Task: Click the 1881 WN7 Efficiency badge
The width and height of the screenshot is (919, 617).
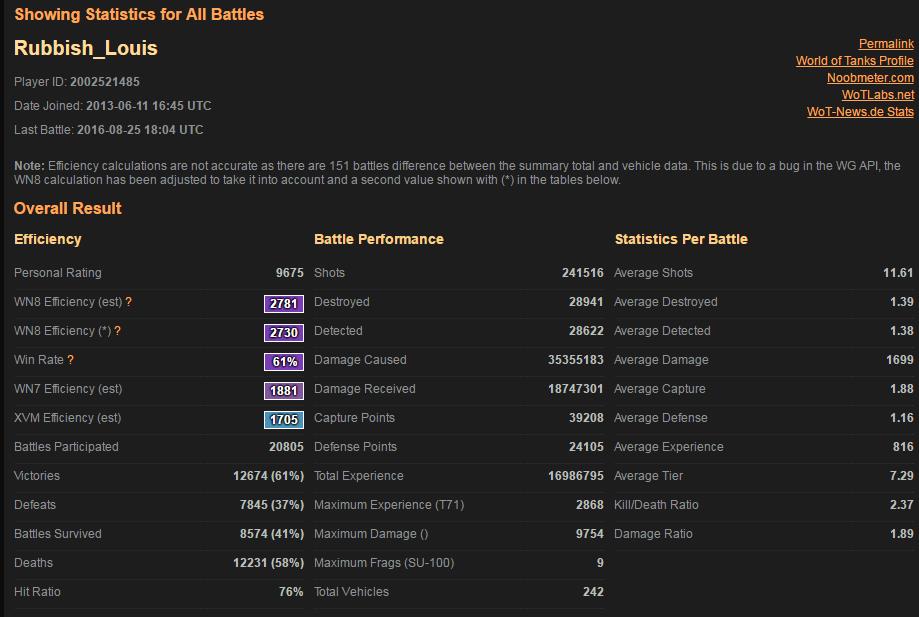Action: click(x=284, y=389)
